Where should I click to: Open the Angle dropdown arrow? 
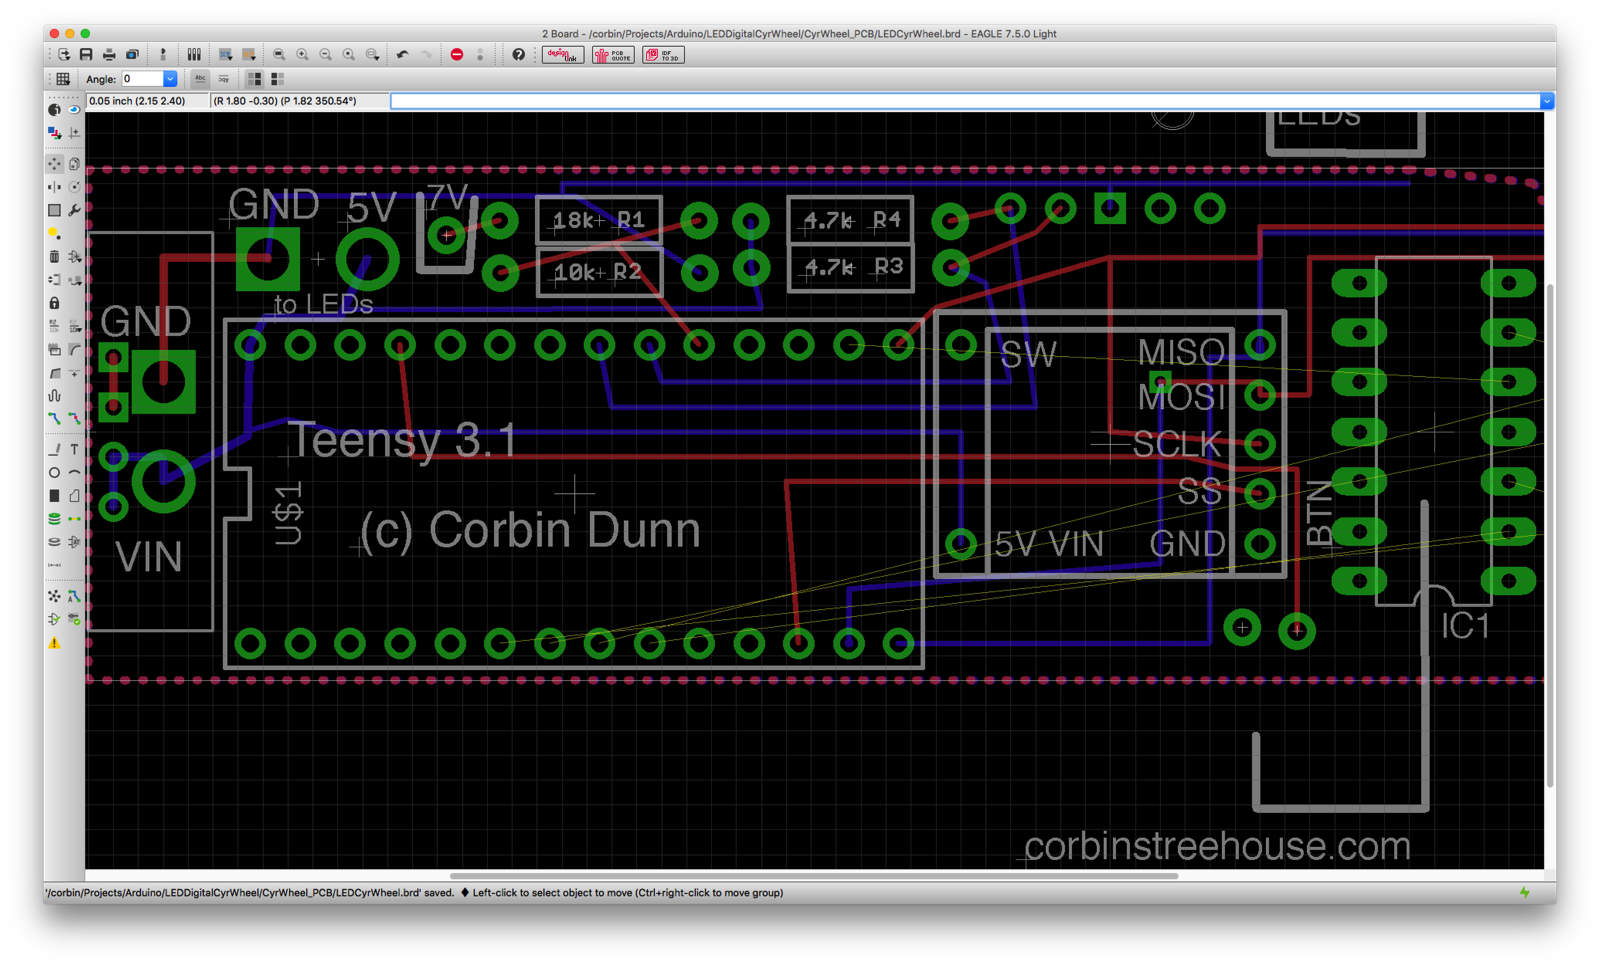point(170,79)
